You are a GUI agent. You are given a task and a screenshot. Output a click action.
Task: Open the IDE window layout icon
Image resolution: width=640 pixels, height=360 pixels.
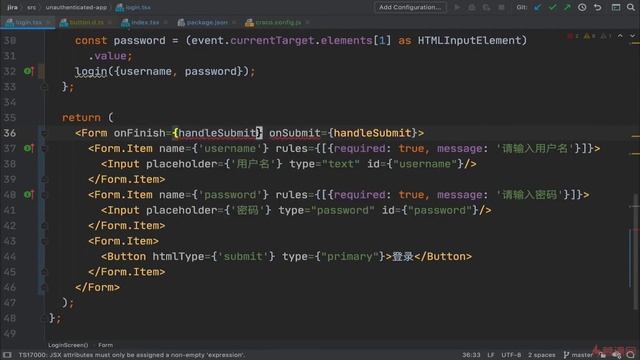(616, 7)
